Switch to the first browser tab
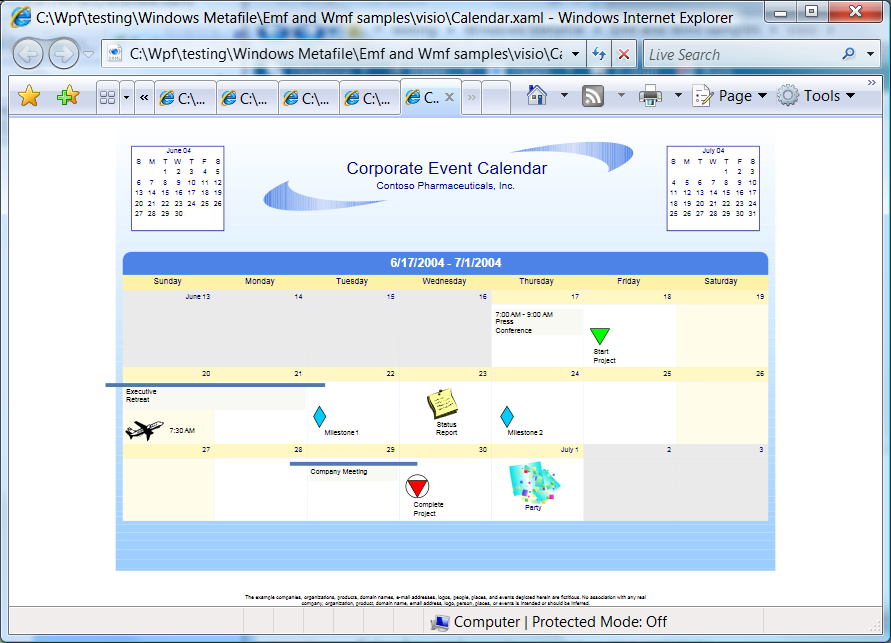The height and width of the screenshot is (643, 891). click(x=184, y=98)
